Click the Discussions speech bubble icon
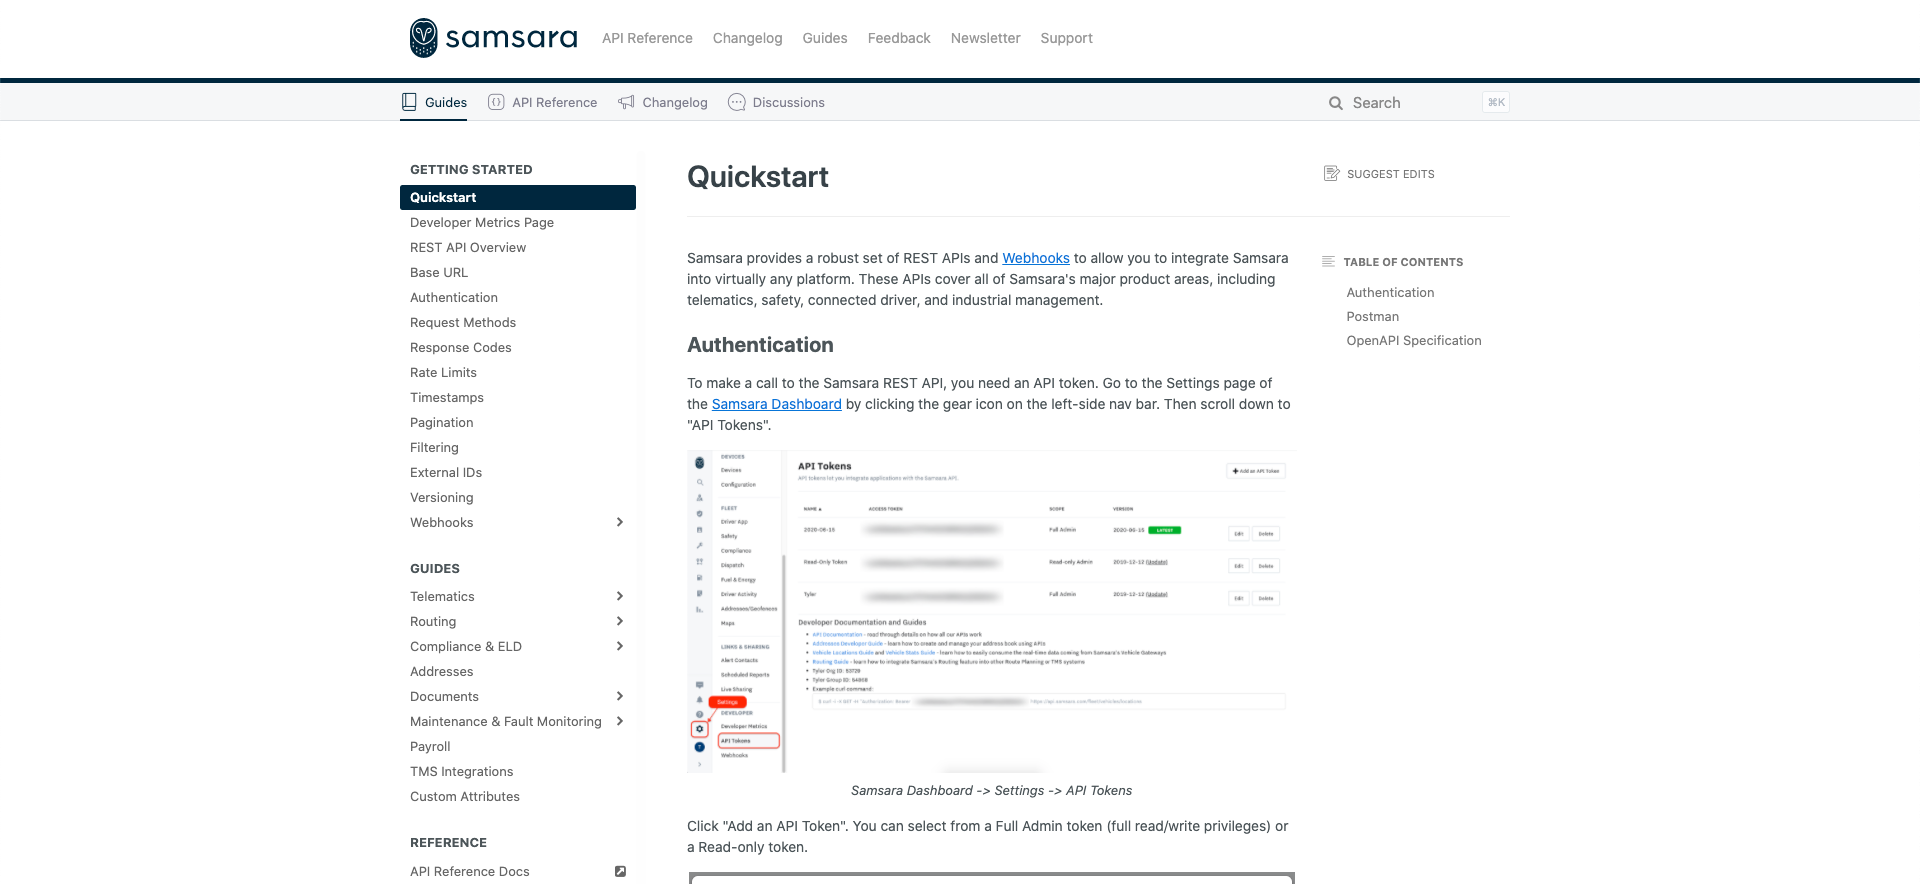Screen dimensions: 1920x884 point(737,102)
